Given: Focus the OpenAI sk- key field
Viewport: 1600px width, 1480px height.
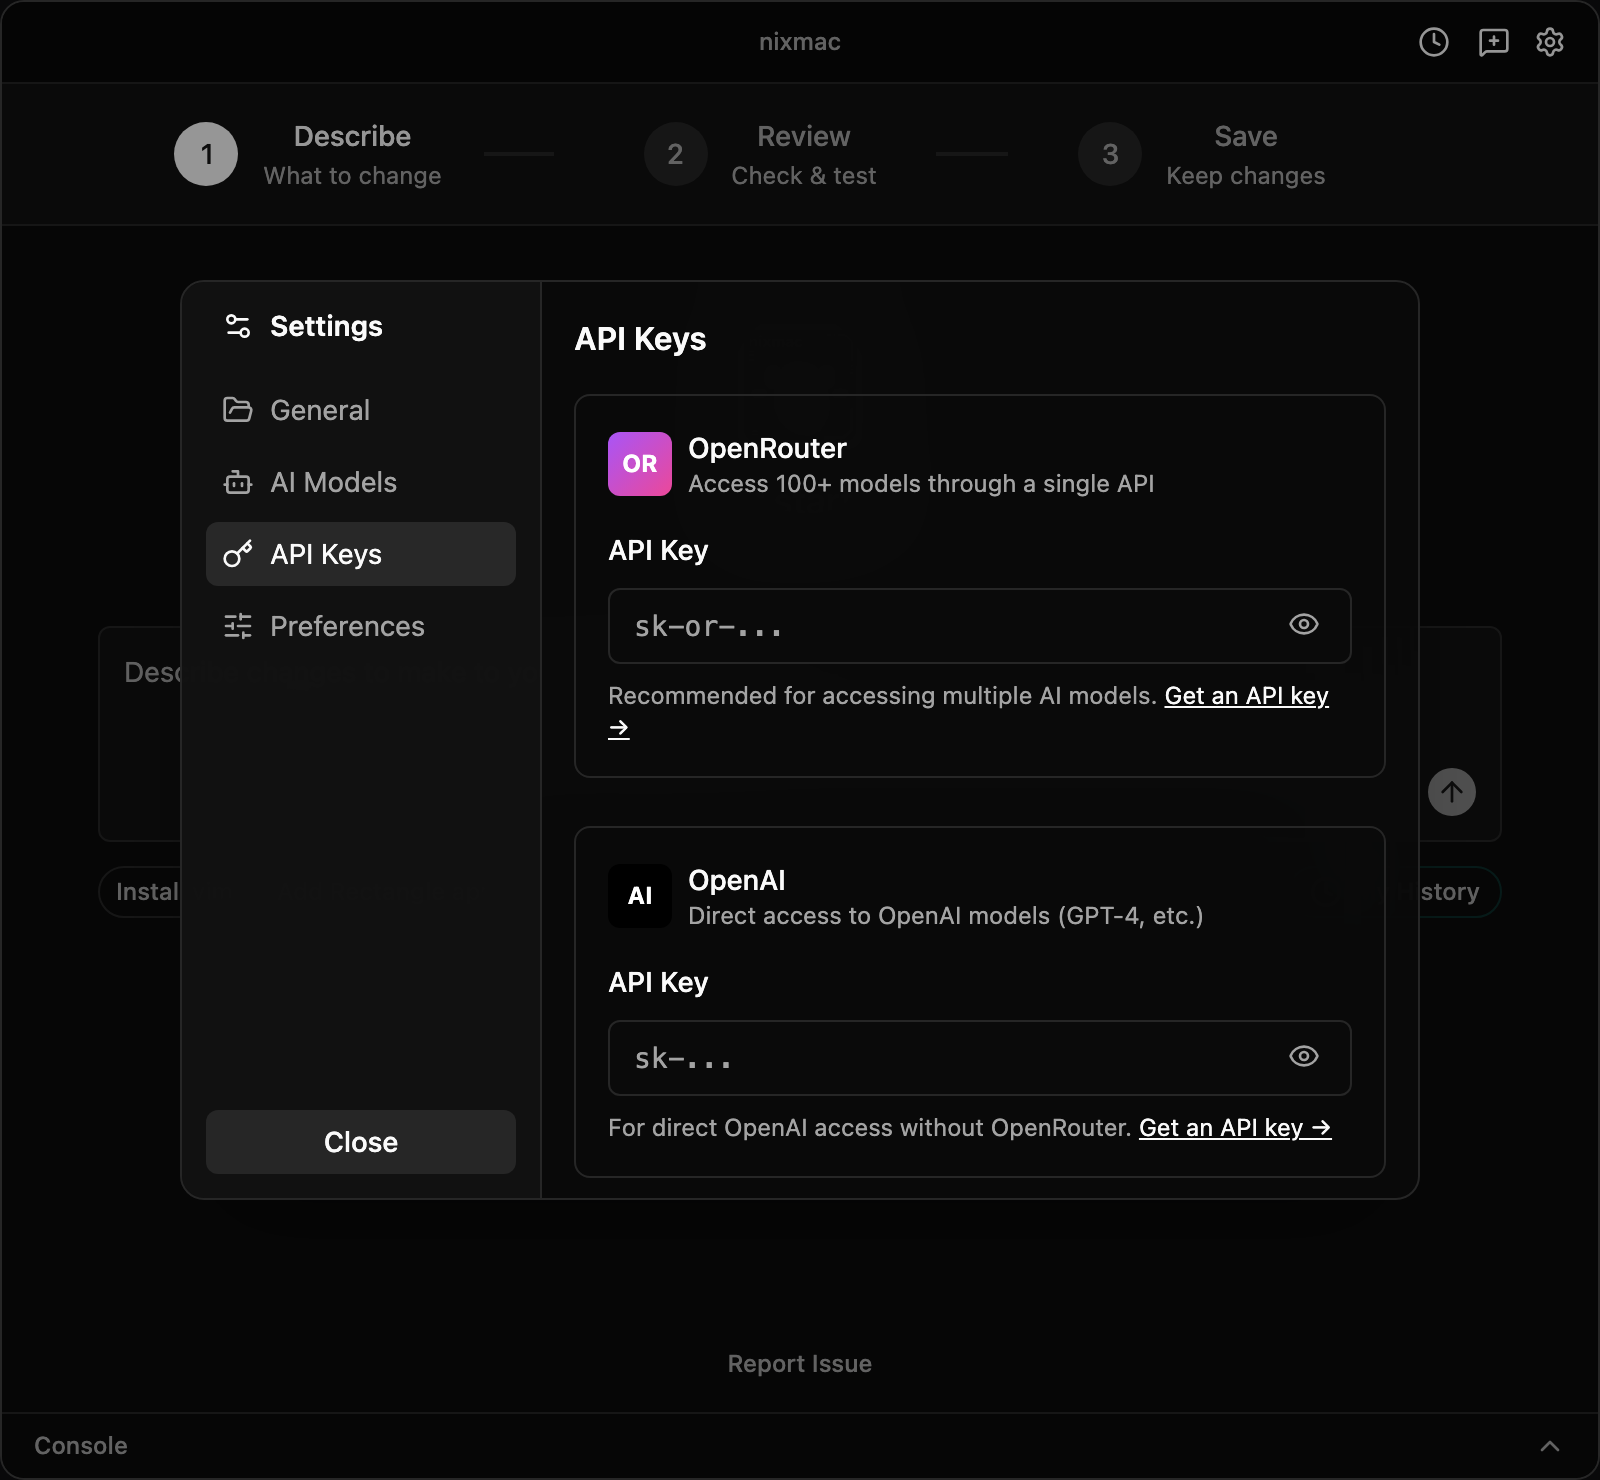Looking at the screenshot, I should 980,1058.
